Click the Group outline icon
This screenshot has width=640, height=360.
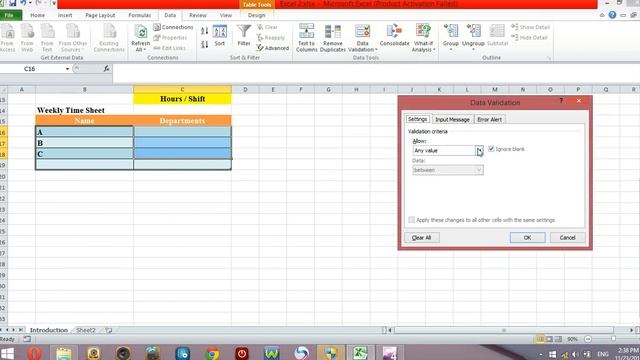point(451,31)
